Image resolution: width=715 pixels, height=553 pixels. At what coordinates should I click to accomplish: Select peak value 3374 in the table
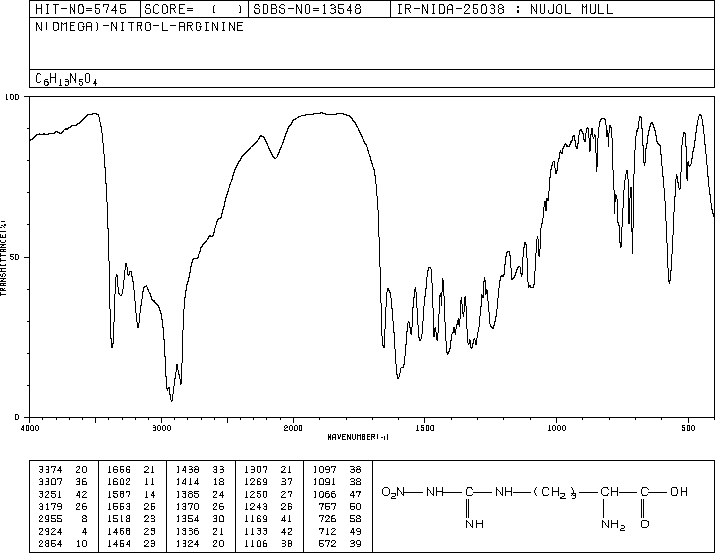coord(50,469)
